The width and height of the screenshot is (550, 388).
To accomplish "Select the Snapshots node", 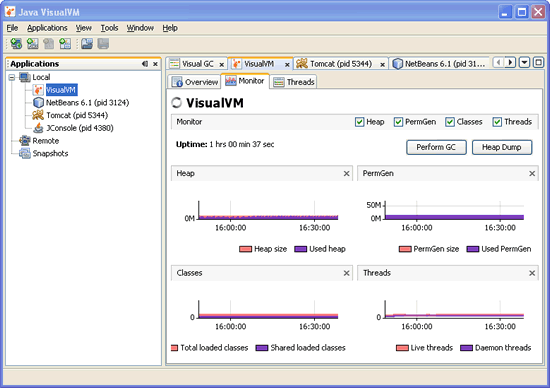I will pos(50,153).
